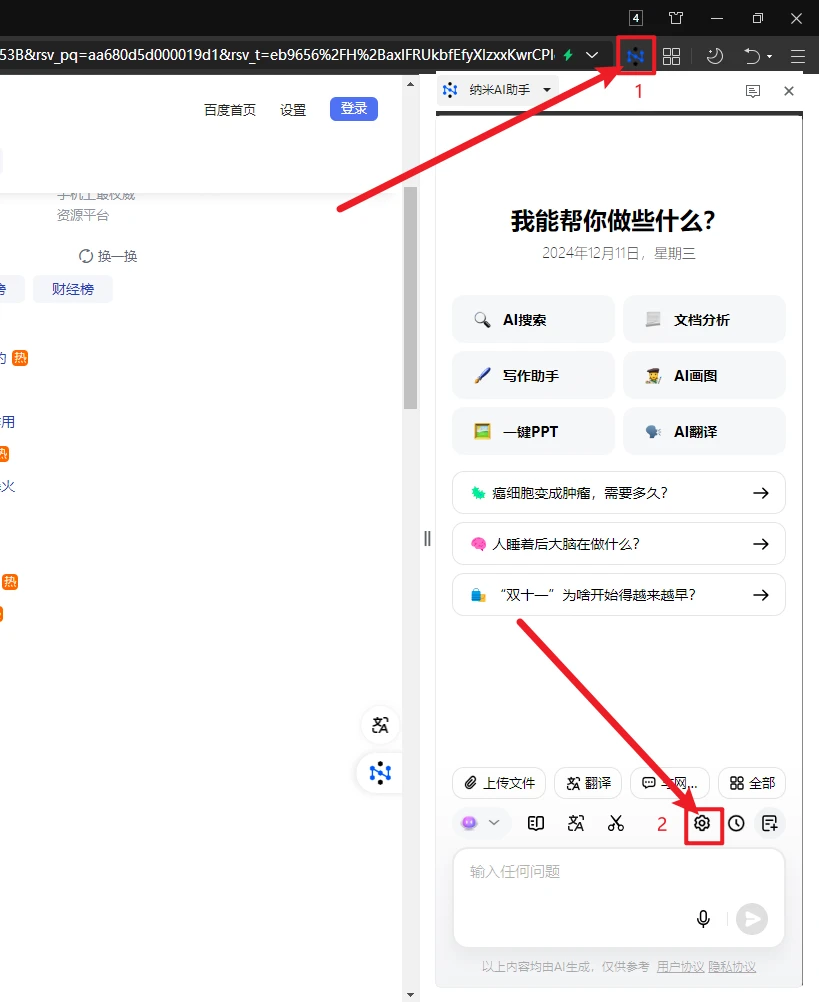Focus the 输入任何问题 input box

pyautogui.click(x=618, y=897)
